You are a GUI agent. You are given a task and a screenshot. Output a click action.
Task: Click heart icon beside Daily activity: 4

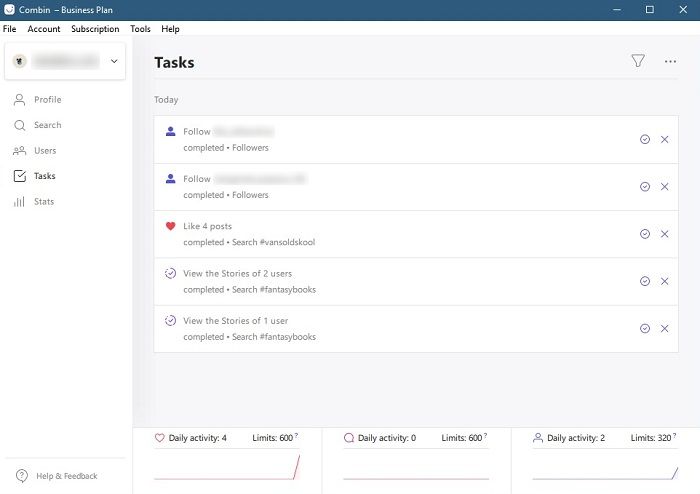(160, 438)
